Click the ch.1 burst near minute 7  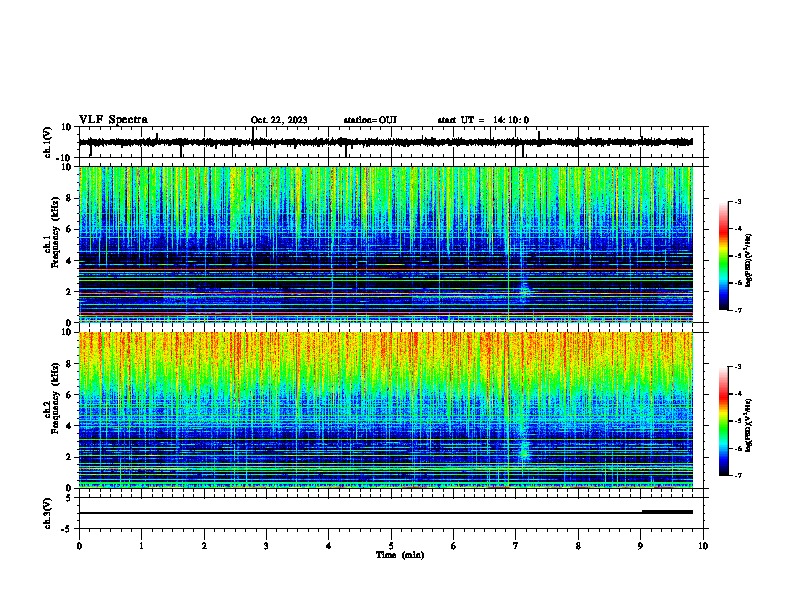pyautogui.click(x=525, y=290)
